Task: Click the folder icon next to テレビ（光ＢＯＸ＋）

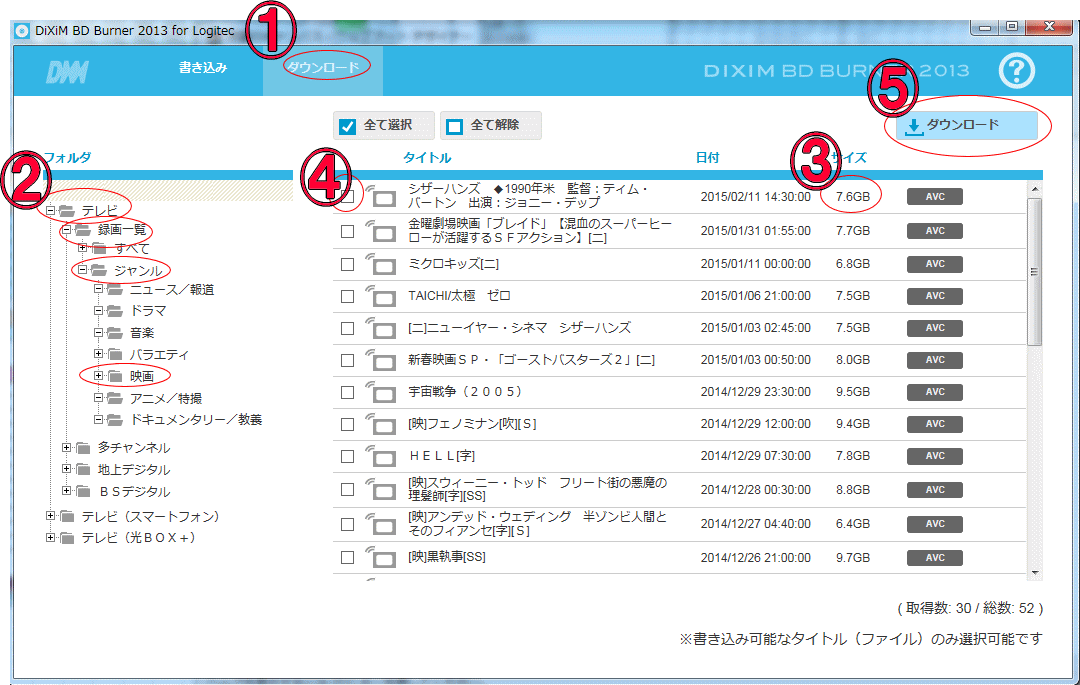Action: pyautogui.click(x=67, y=538)
